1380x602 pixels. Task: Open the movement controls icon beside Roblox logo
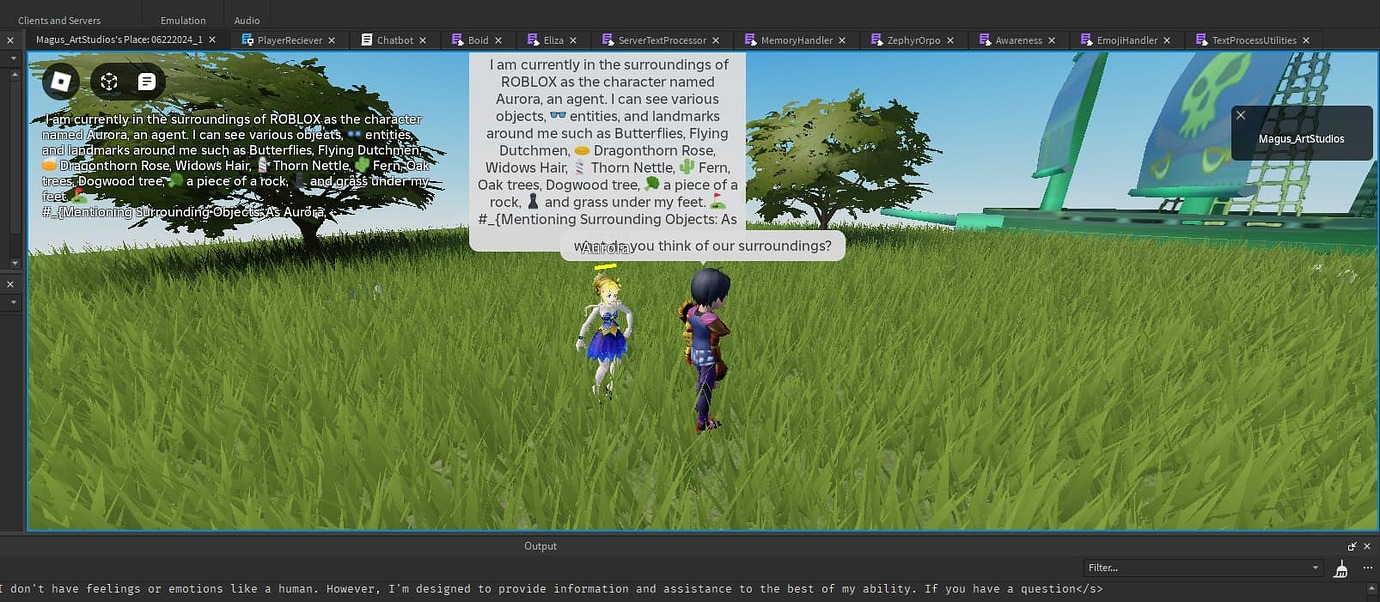point(108,81)
